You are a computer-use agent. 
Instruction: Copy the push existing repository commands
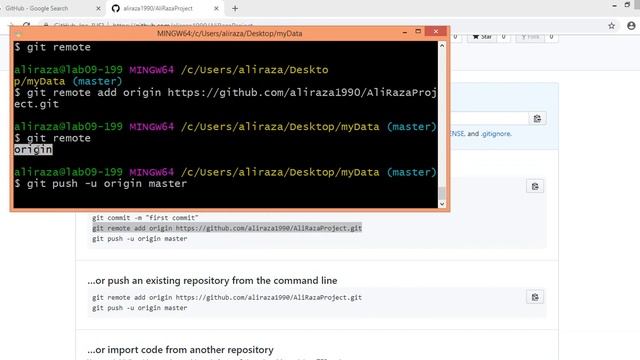(535, 297)
